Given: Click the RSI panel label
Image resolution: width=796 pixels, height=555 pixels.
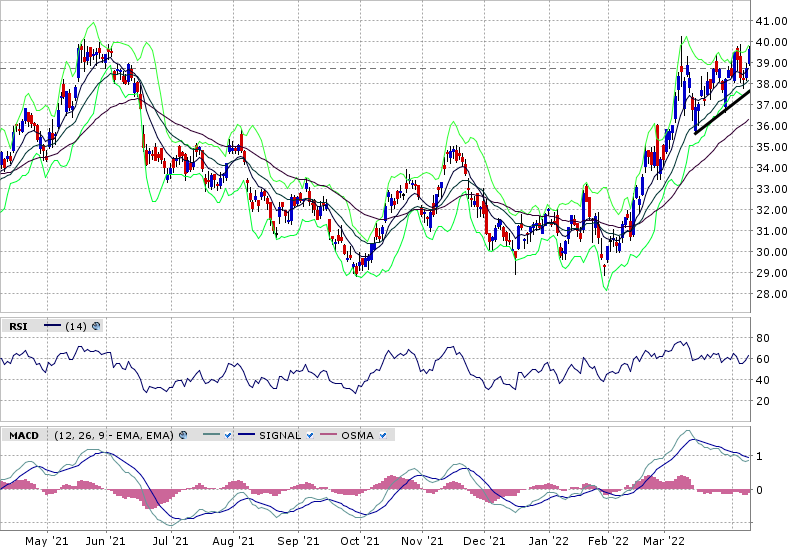Looking at the screenshot, I should tap(18, 326).
